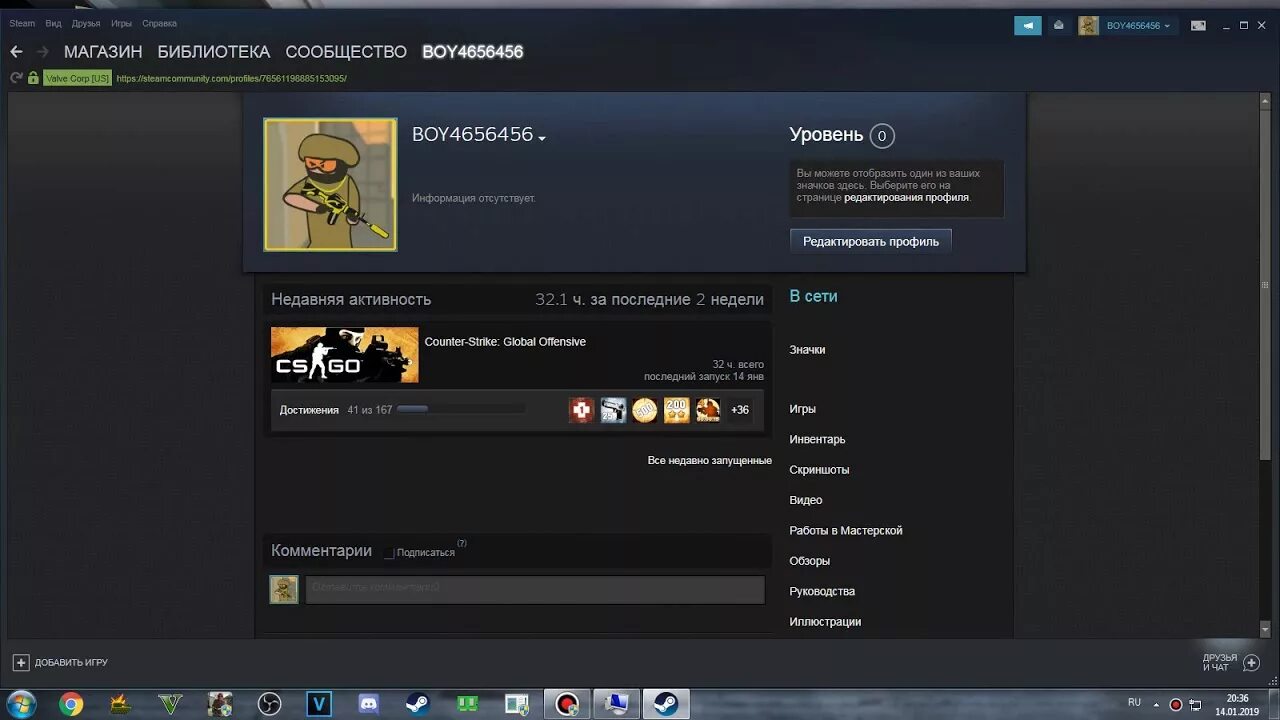
Task: Expand the profile name dropdown arrow
Action: 542,139
